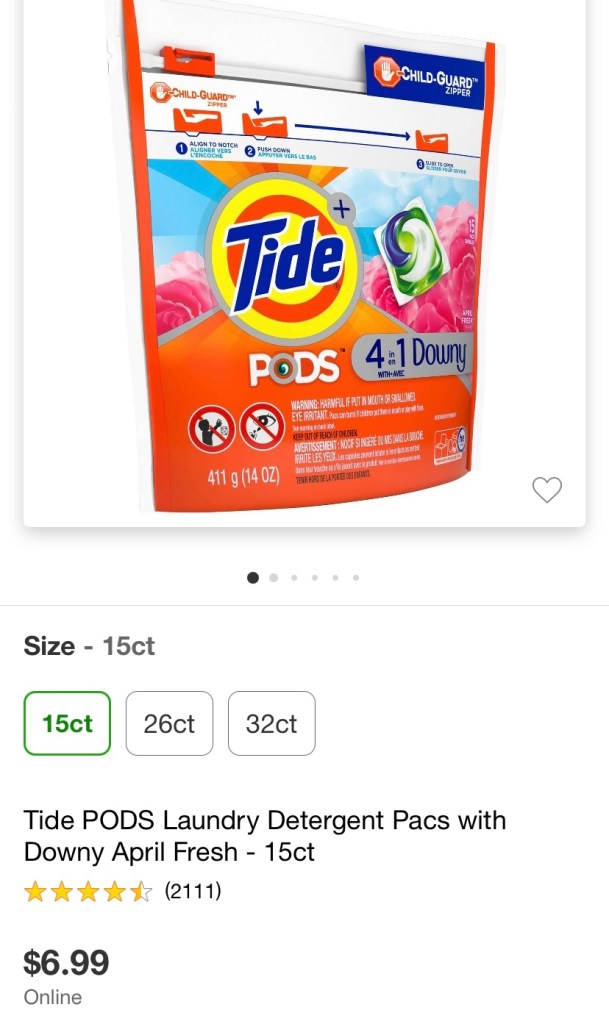609x1024 pixels.
Task: Tap the heart favorite icon
Action: click(x=547, y=490)
